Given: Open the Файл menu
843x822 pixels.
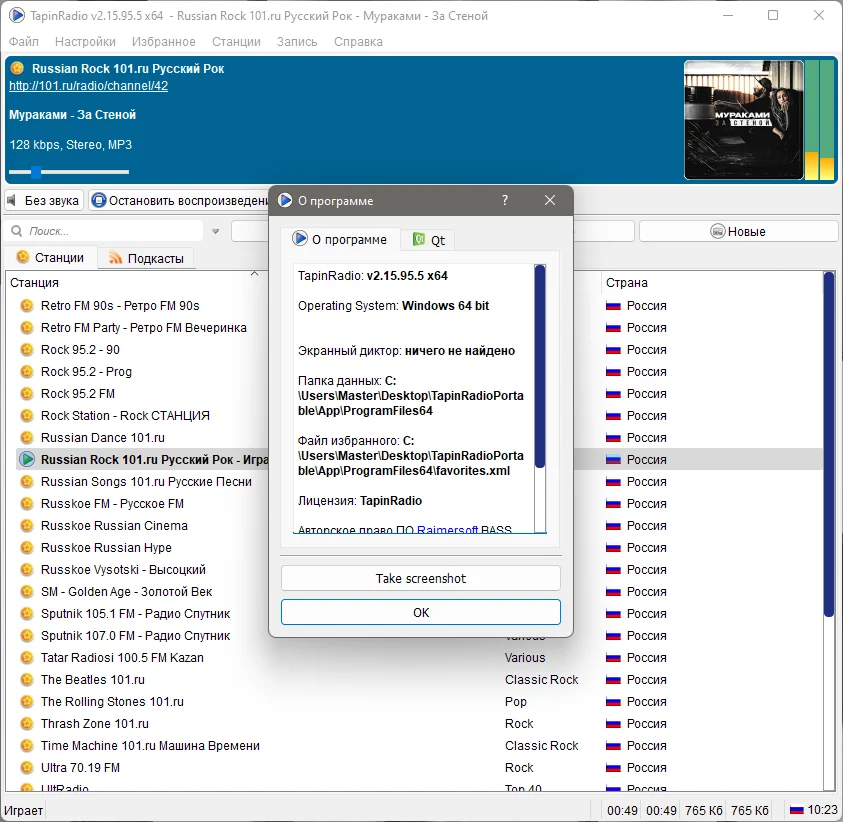Looking at the screenshot, I should (24, 41).
